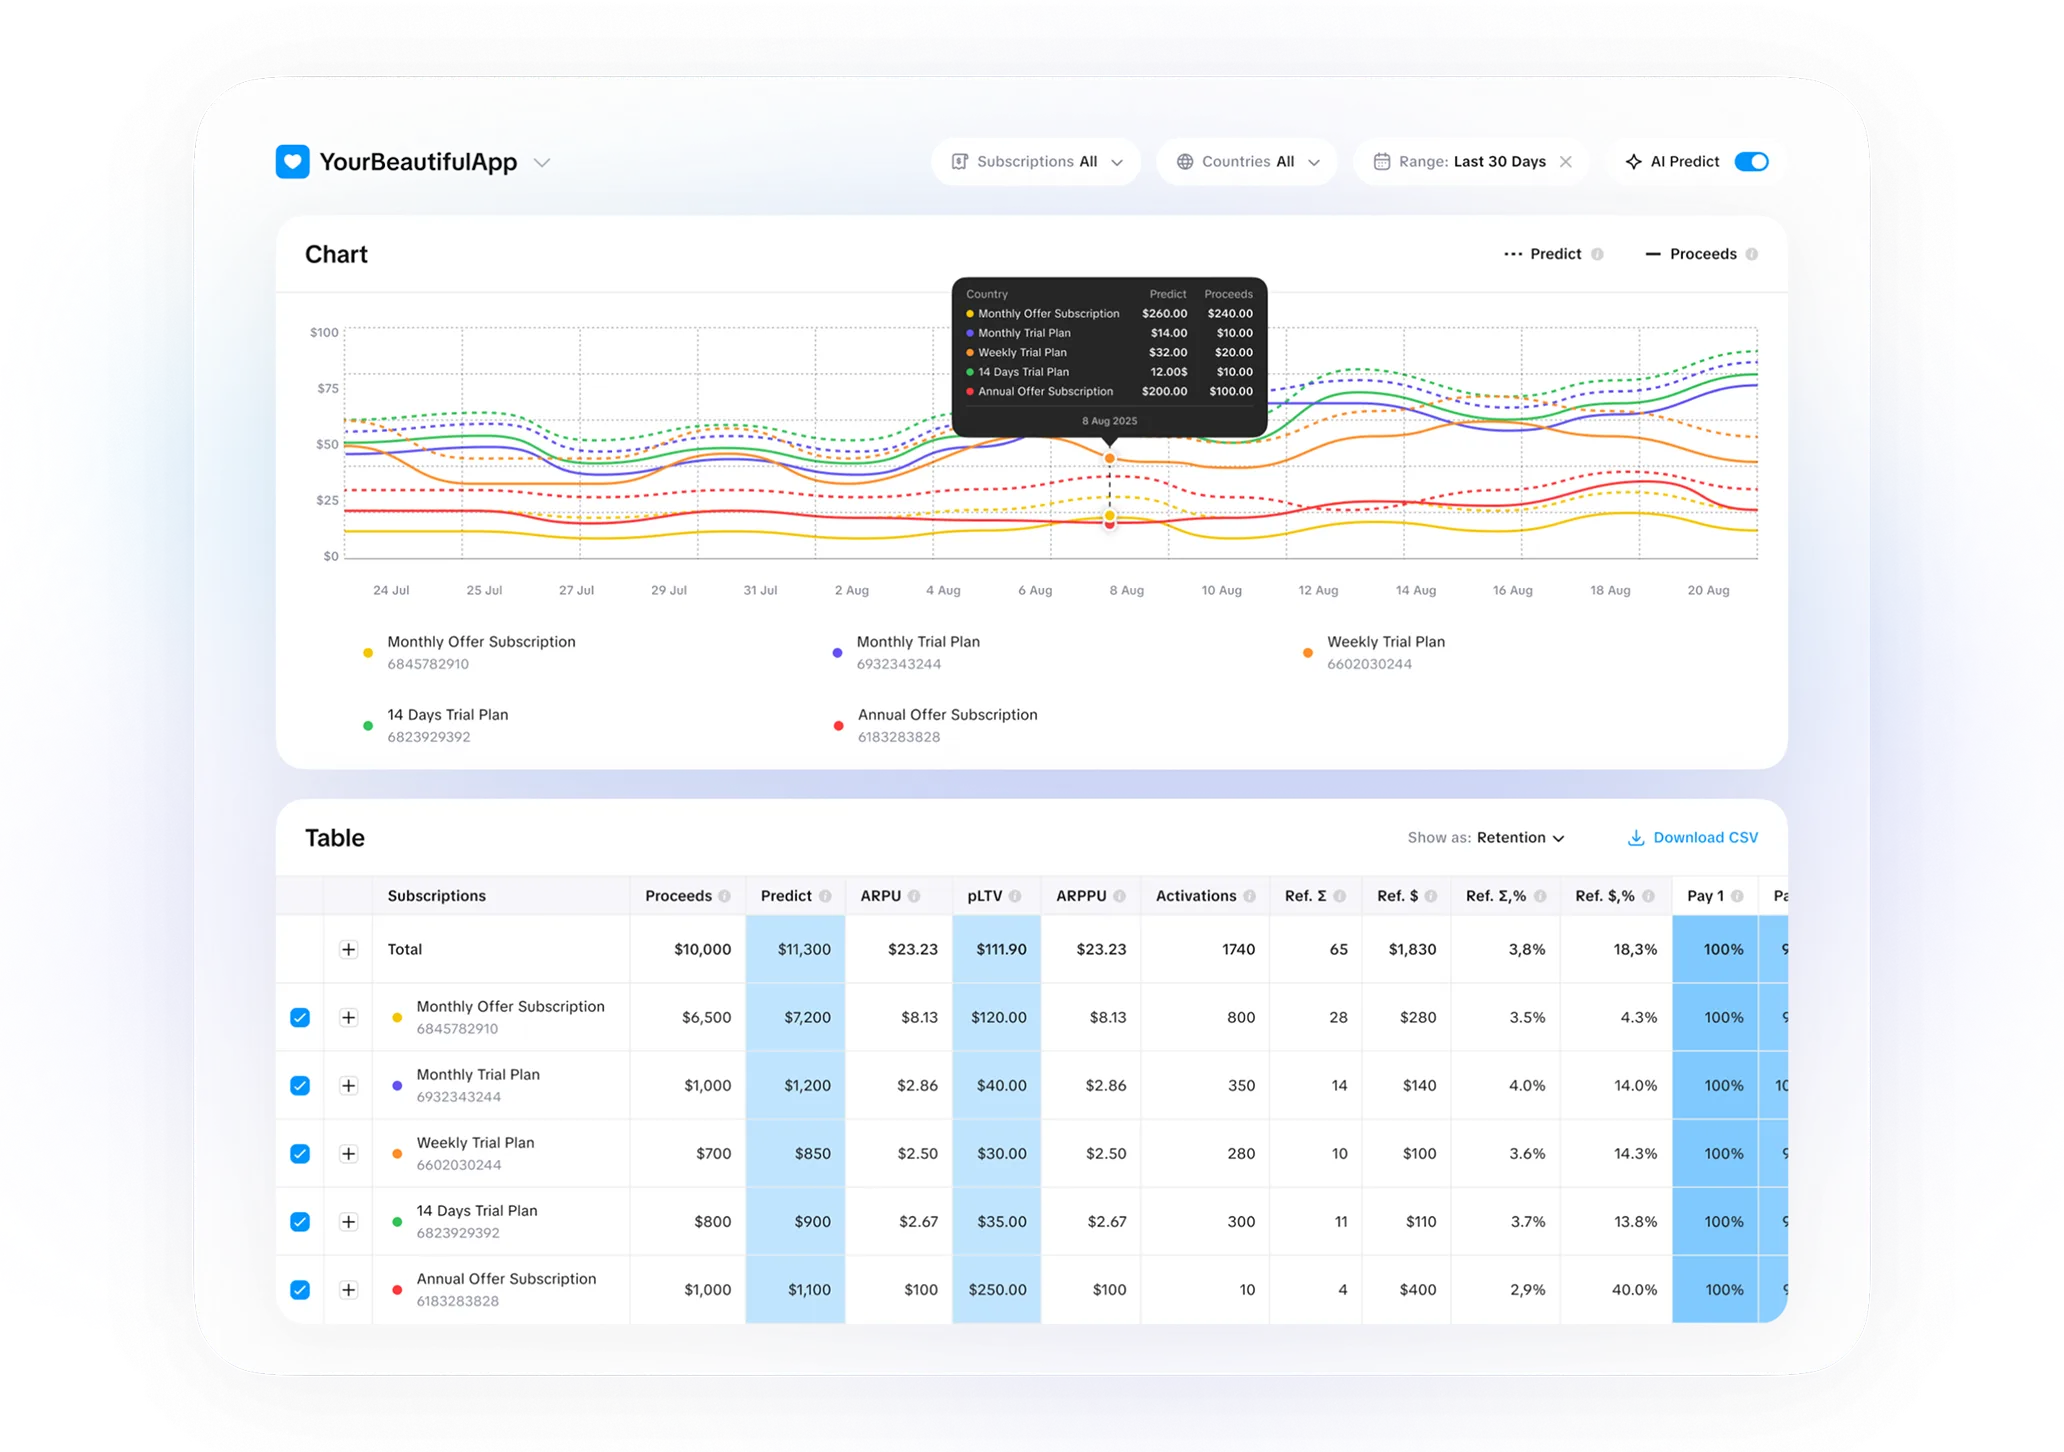Click the calendar icon in the Range filter
The width and height of the screenshot is (2064, 1452).
coord(1383,161)
